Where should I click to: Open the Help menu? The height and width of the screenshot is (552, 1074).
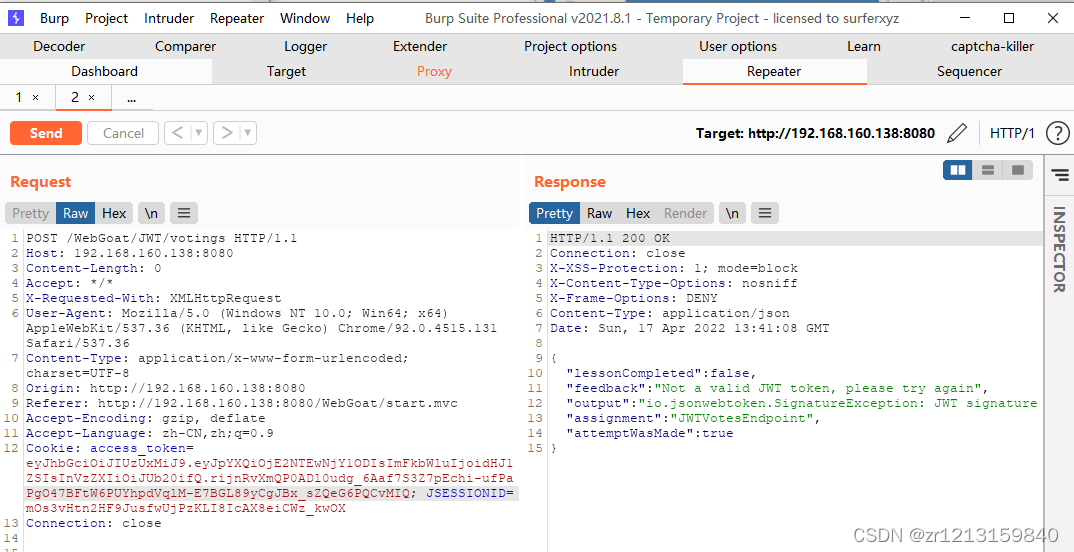pos(360,18)
